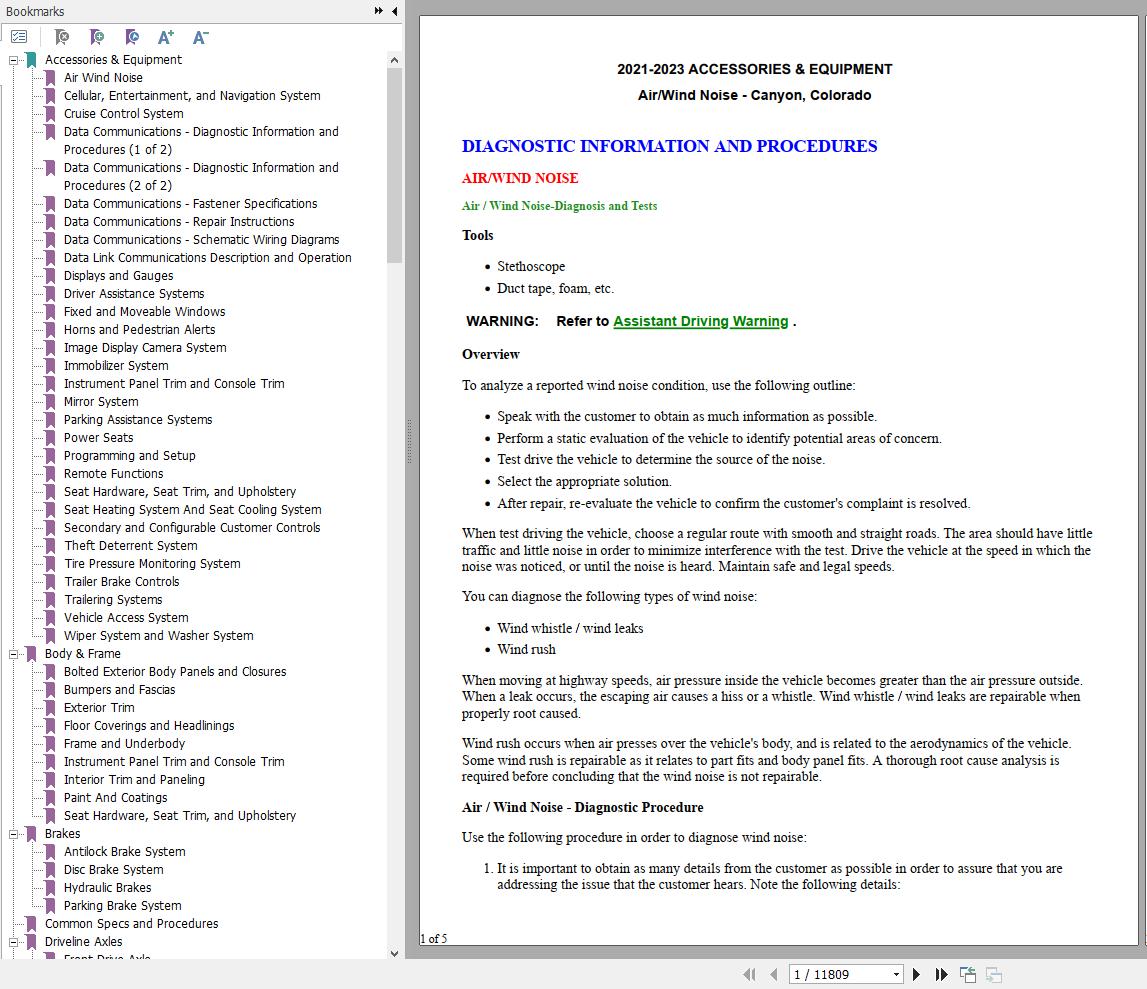Open Cellular, Entertainment, and Navigation System bookmark
This screenshot has width=1147, height=989.
click(x=192, y=96)
